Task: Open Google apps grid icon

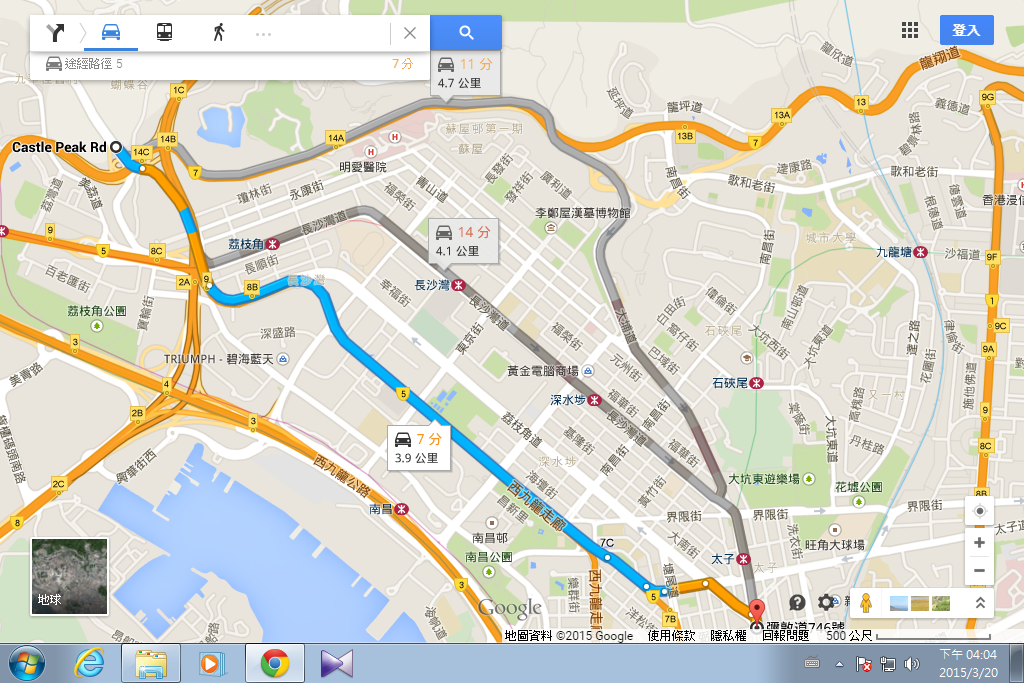Action: coord(910,30)
